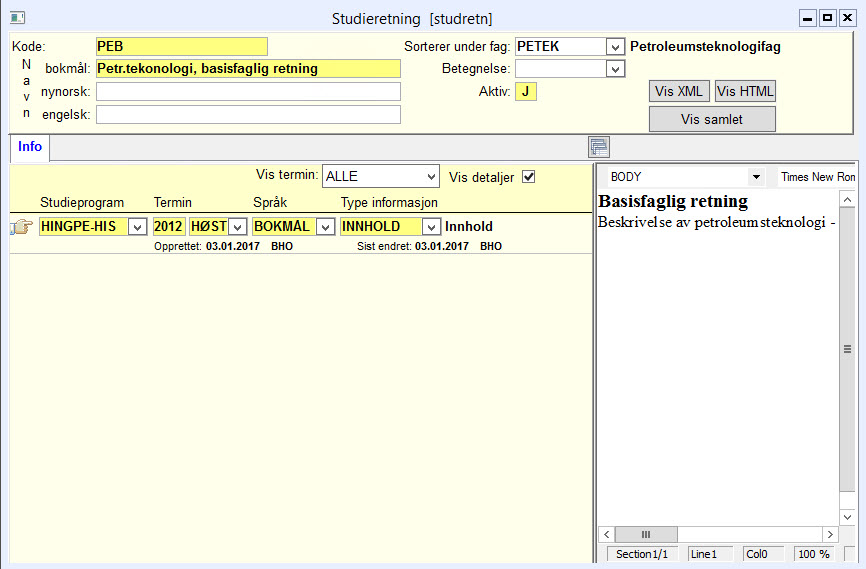Open the INNHOLD type informasjon dropdown
Image resolution: width=866 pixels, height=569 pixels.
[x=431, y=227]
